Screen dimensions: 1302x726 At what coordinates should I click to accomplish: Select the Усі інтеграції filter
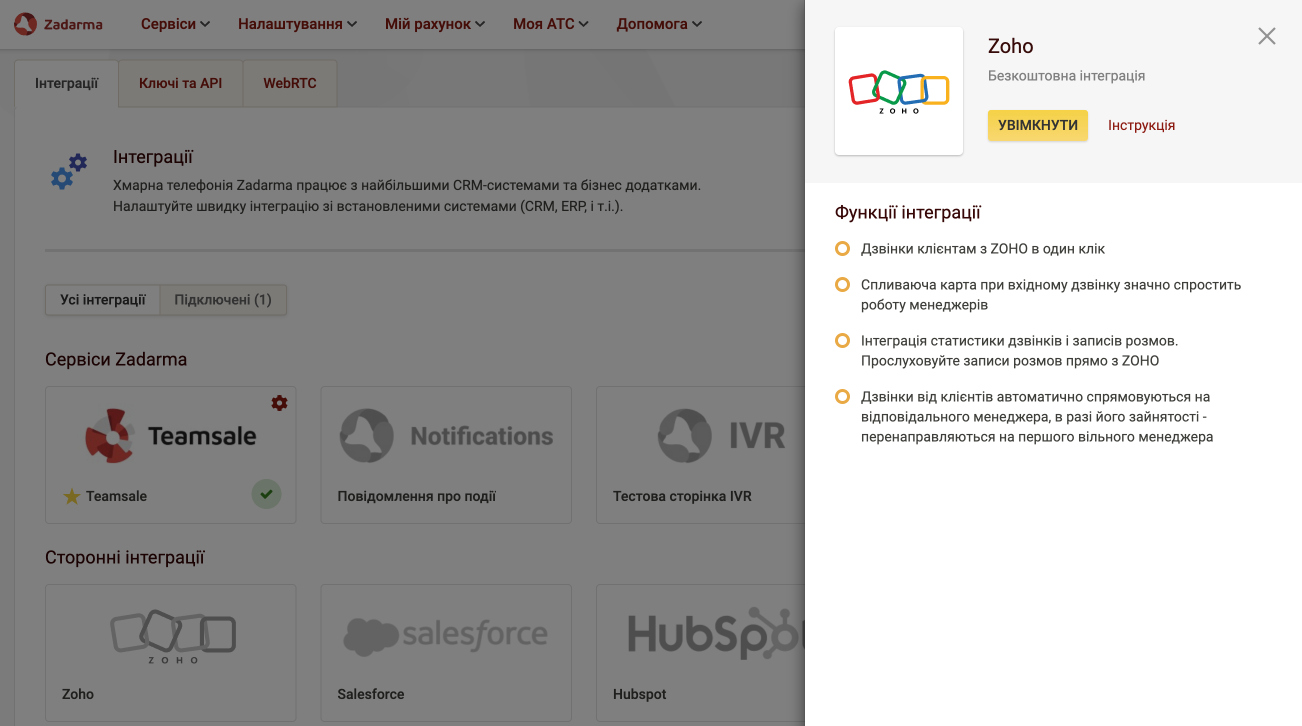103,300
